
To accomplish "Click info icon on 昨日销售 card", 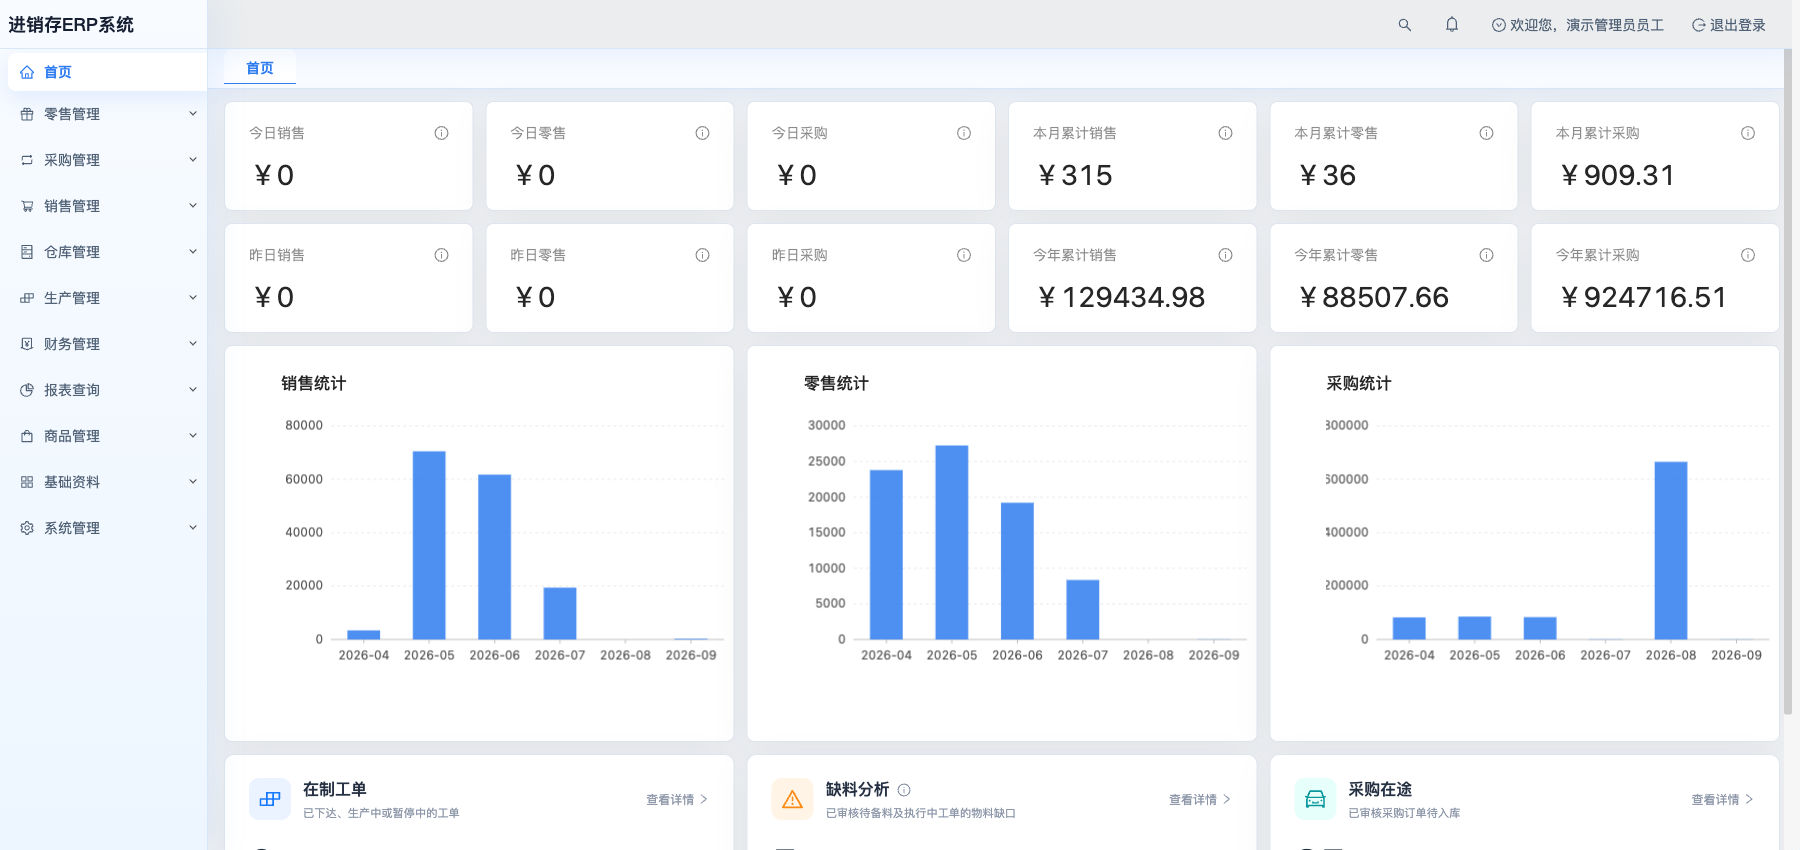I will (441, 255).
